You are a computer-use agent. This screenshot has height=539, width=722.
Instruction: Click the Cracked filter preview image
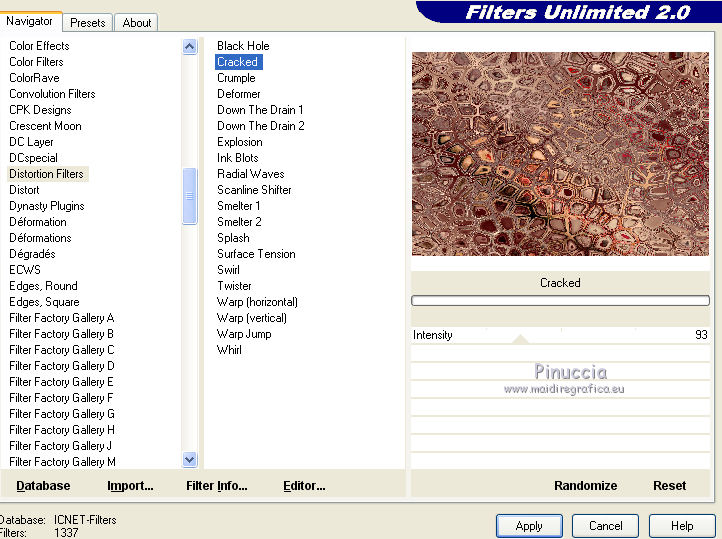tap(560, 154)
